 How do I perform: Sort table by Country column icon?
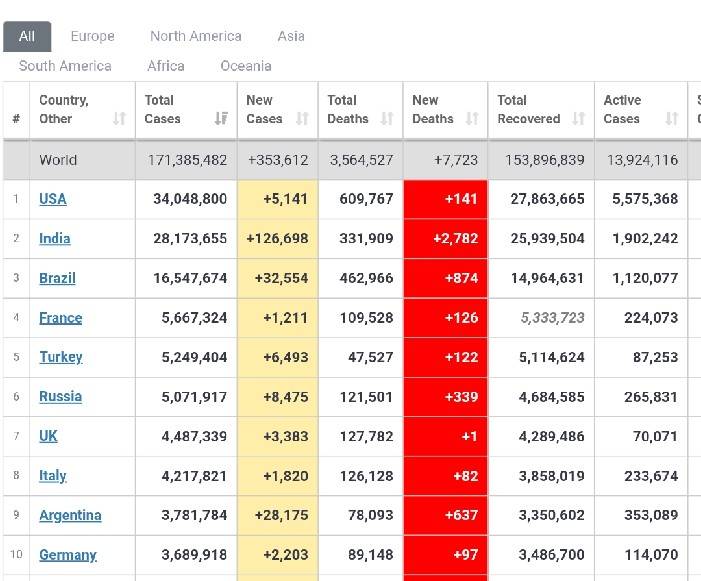tap(120, 119)
